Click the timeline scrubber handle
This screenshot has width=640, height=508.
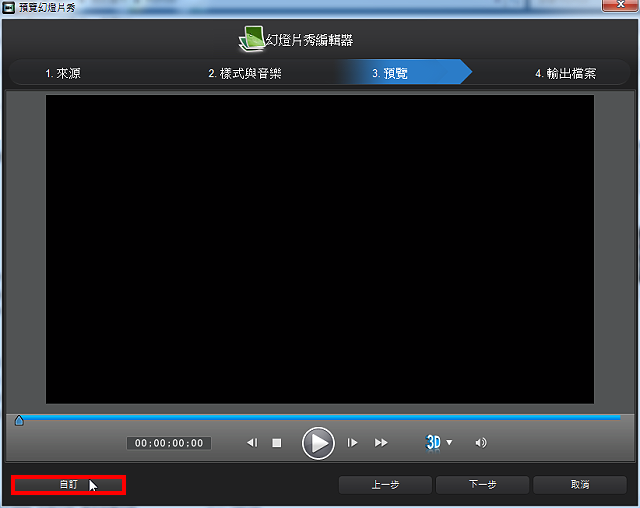click(19, 420)
